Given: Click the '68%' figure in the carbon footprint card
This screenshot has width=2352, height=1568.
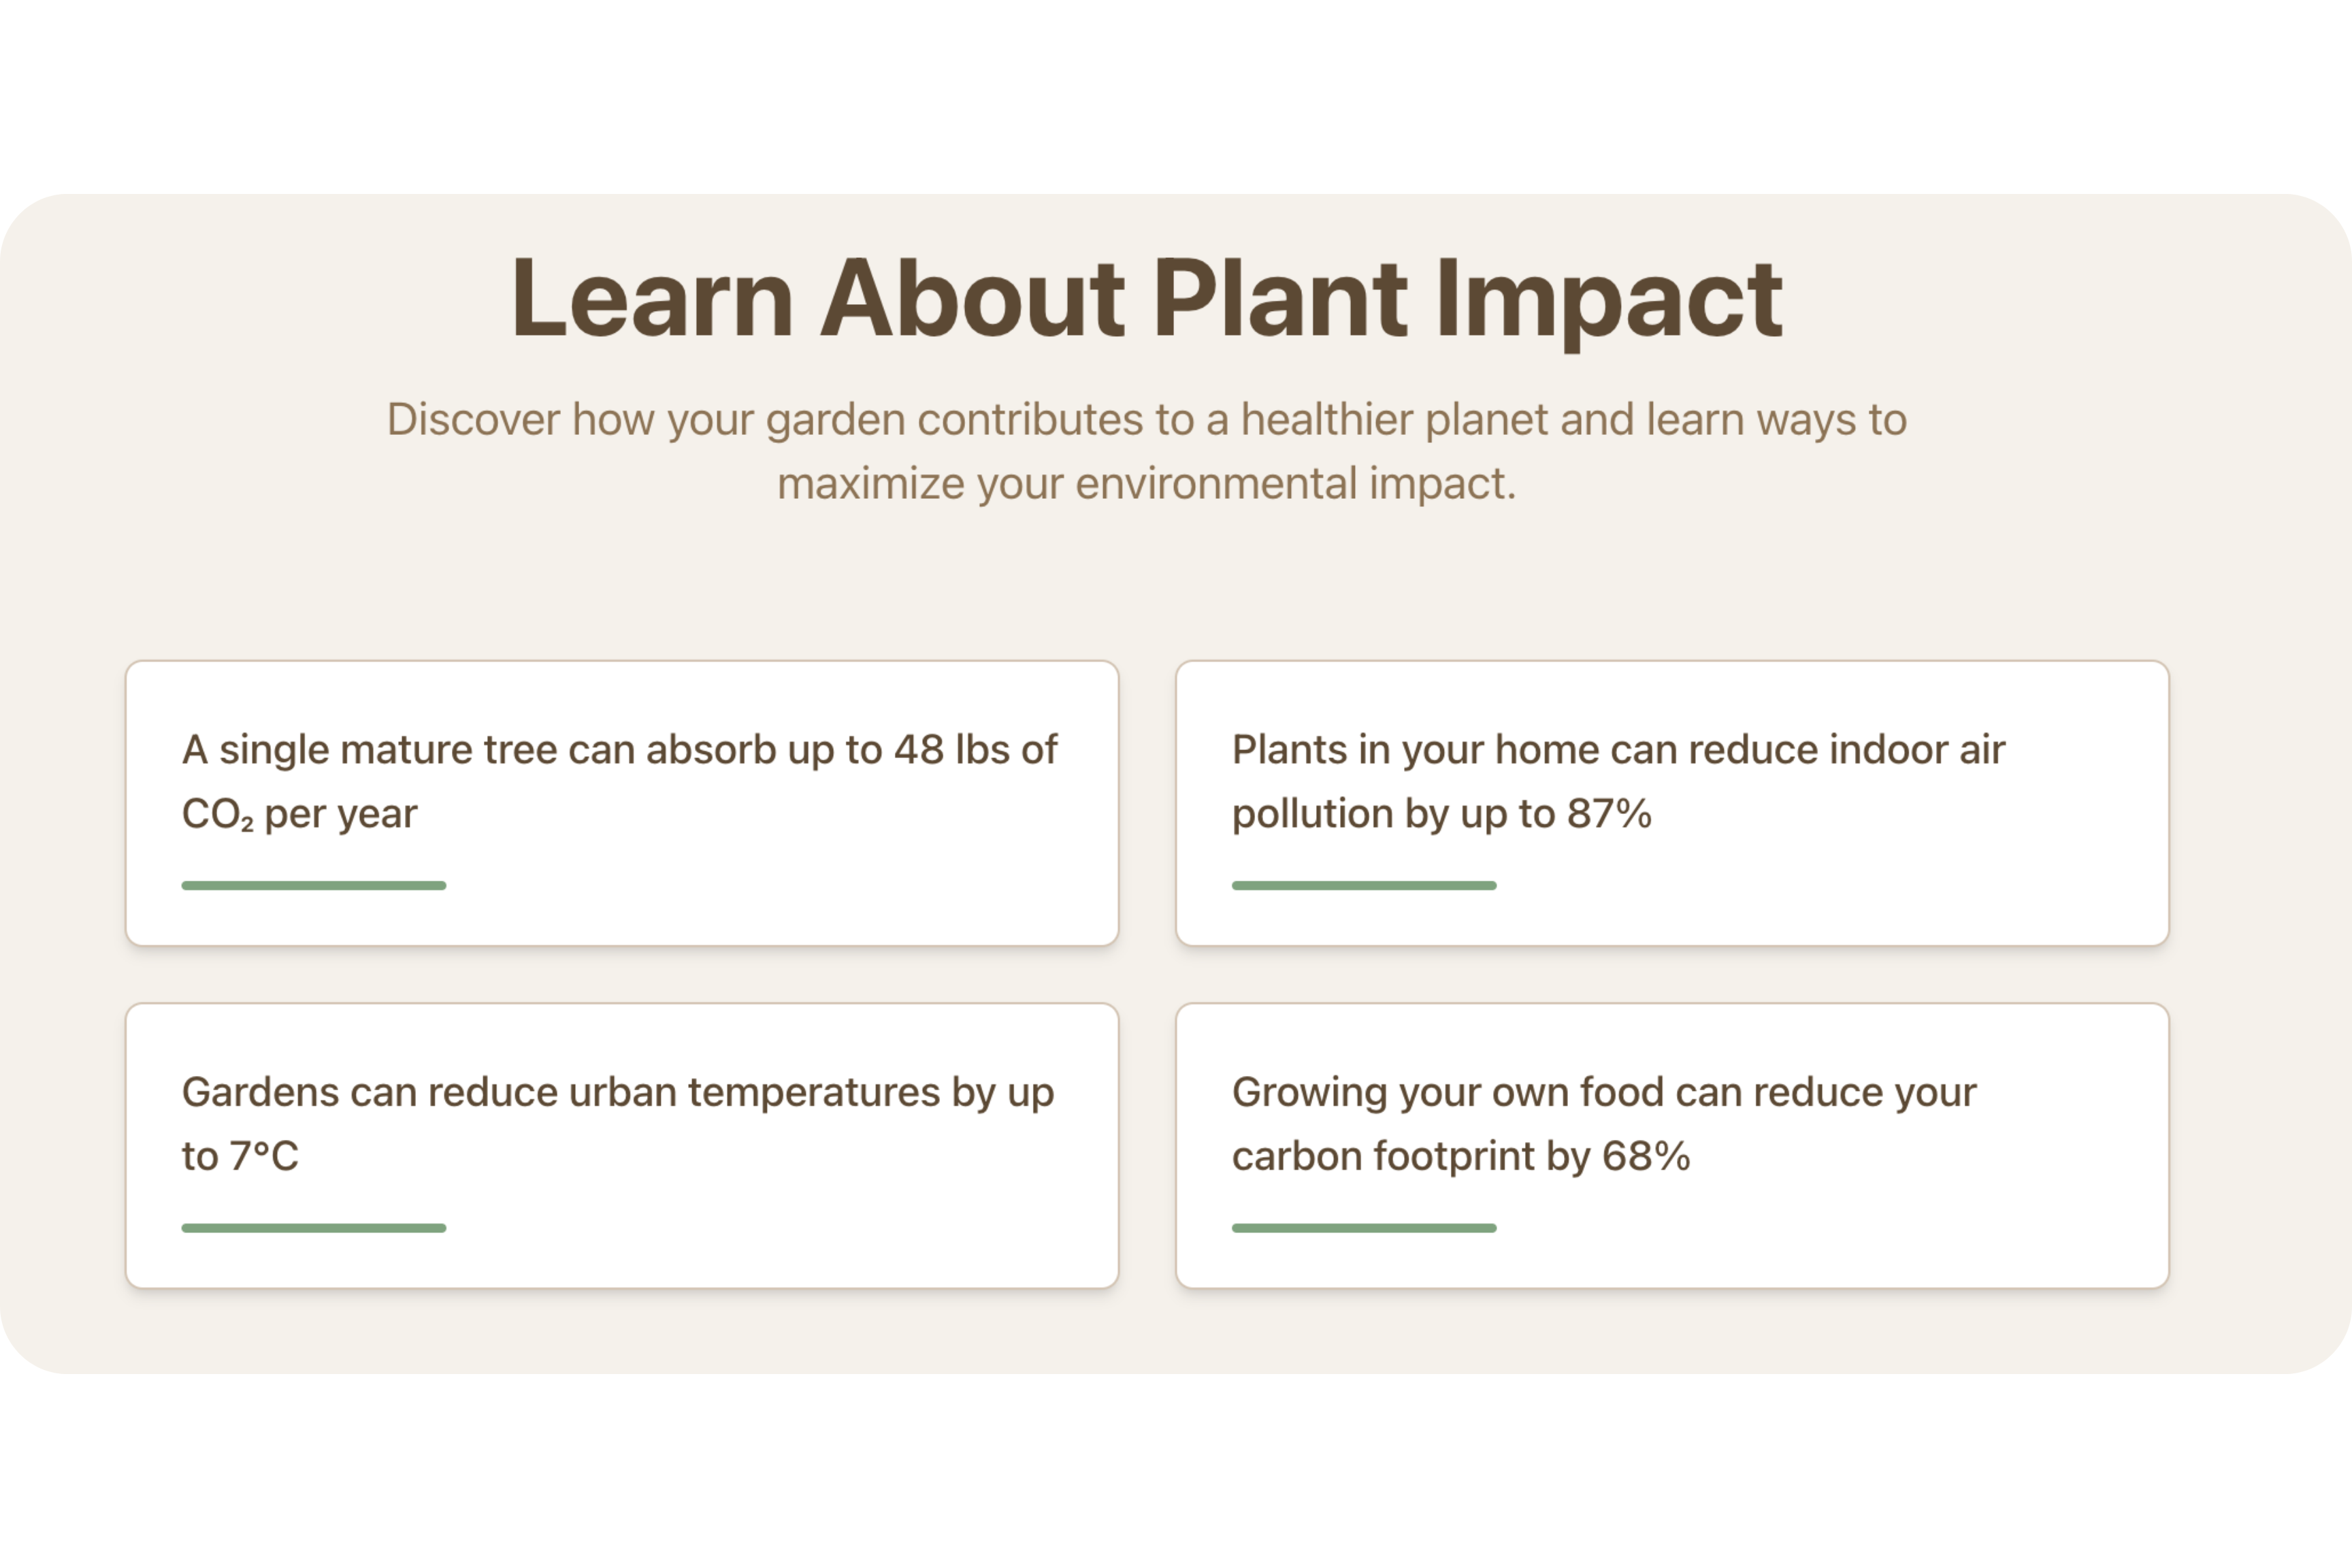Looking at the screenshot, I should [1646, 1157].
